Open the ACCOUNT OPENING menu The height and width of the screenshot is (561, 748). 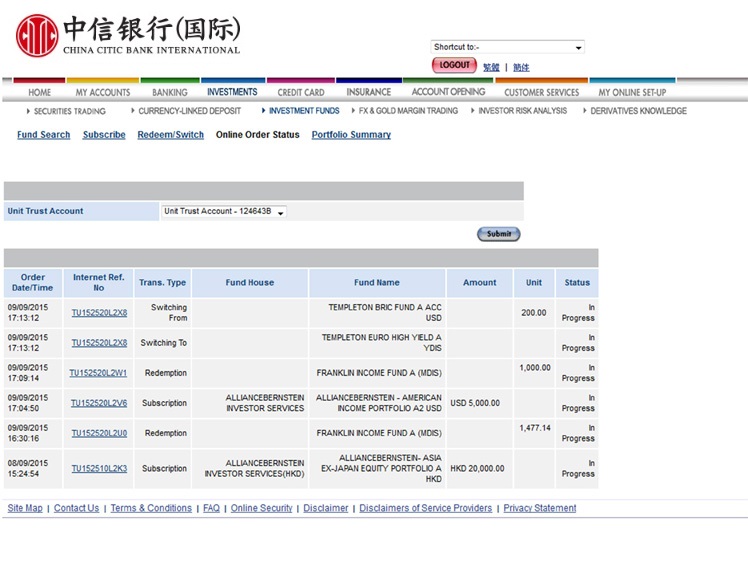click(448, 92)
